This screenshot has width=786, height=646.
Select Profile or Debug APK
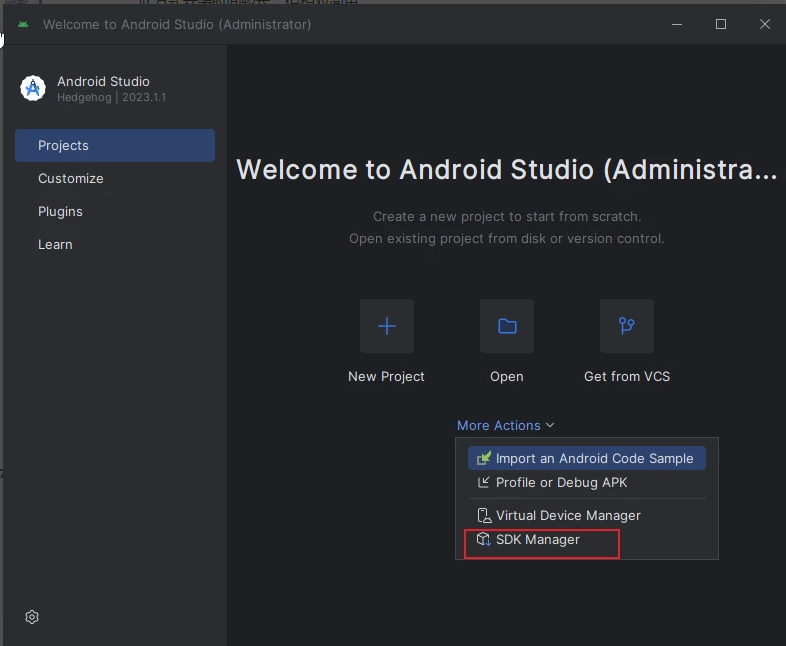point(586,482)
